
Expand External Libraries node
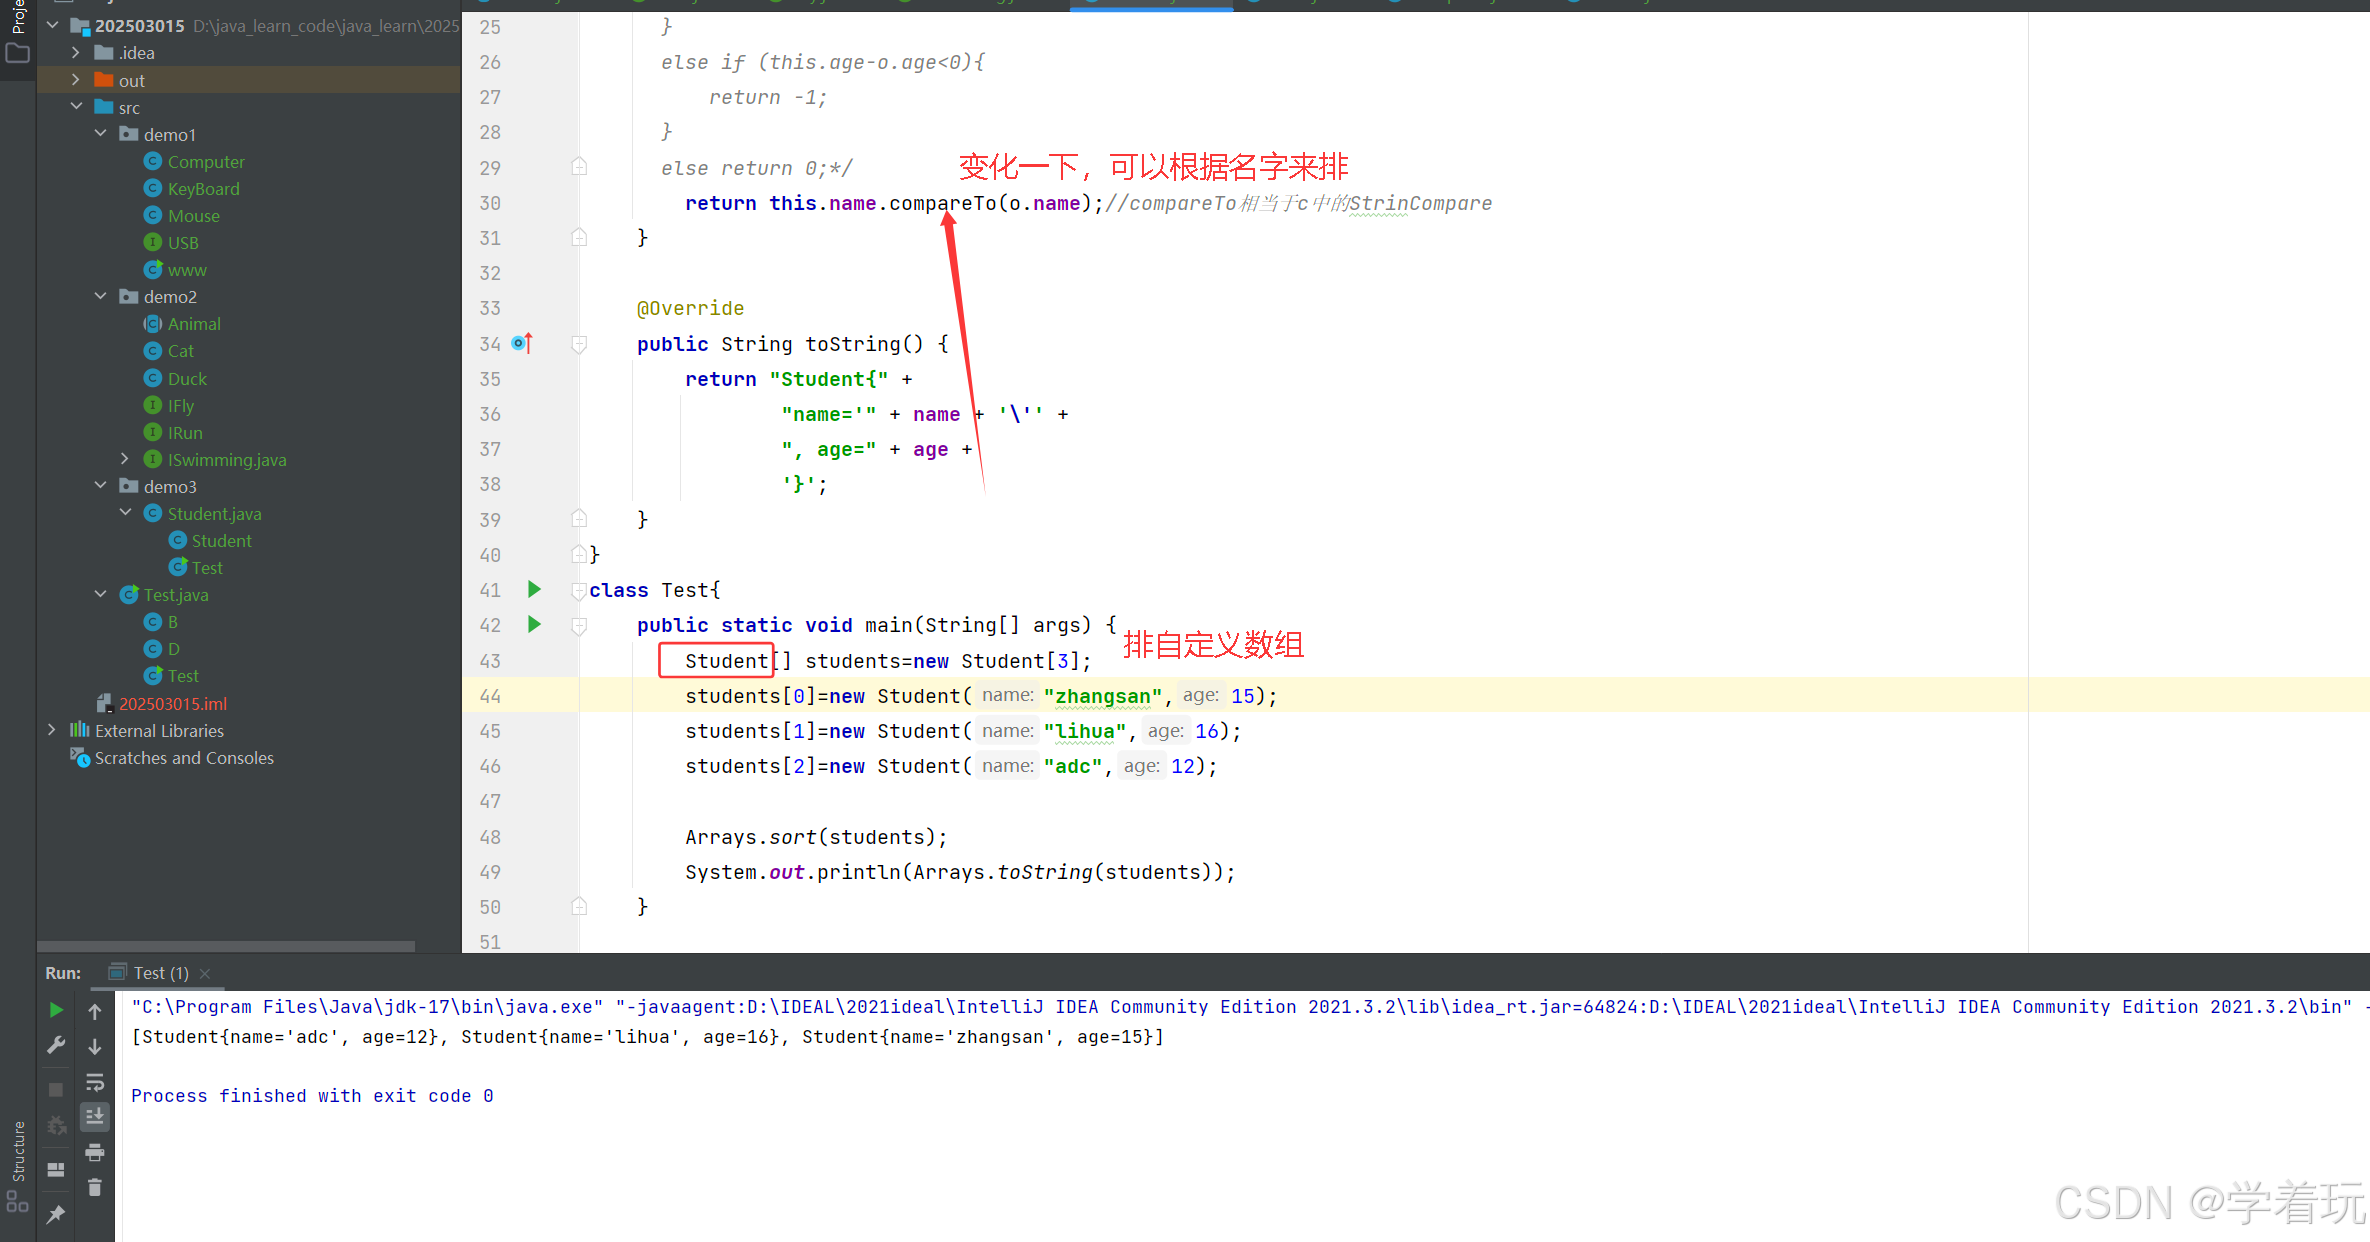coord(52,730)
